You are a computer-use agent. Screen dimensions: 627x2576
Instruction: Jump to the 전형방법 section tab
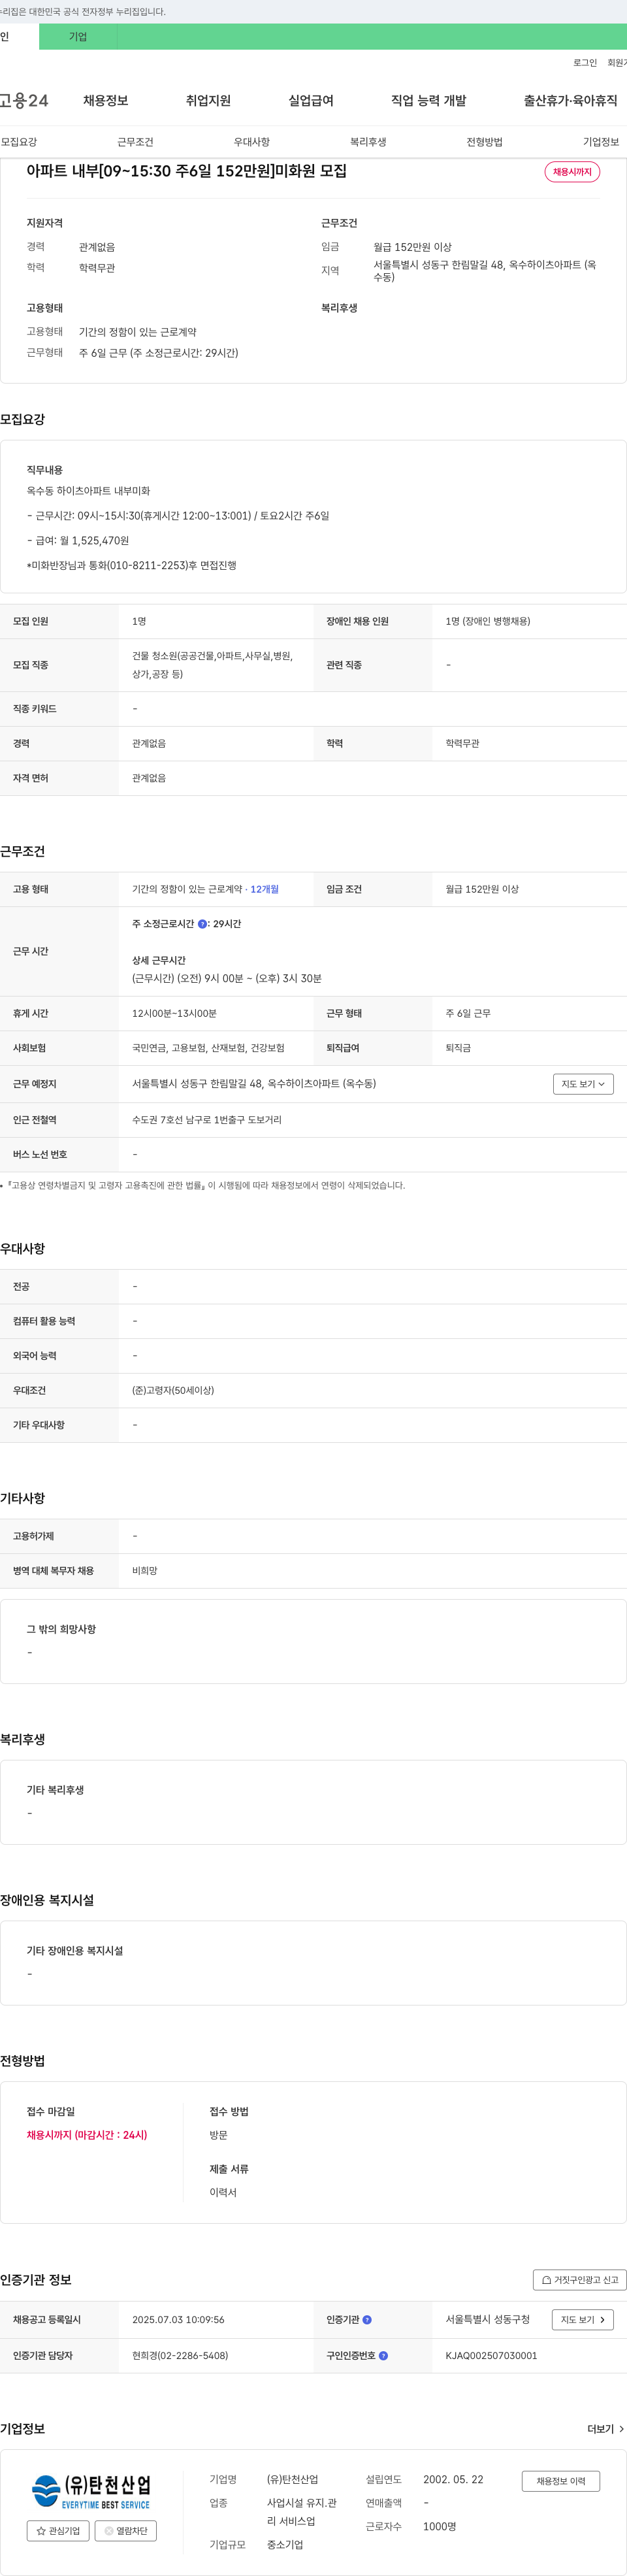pyautogui.click(x=484, y=142)
